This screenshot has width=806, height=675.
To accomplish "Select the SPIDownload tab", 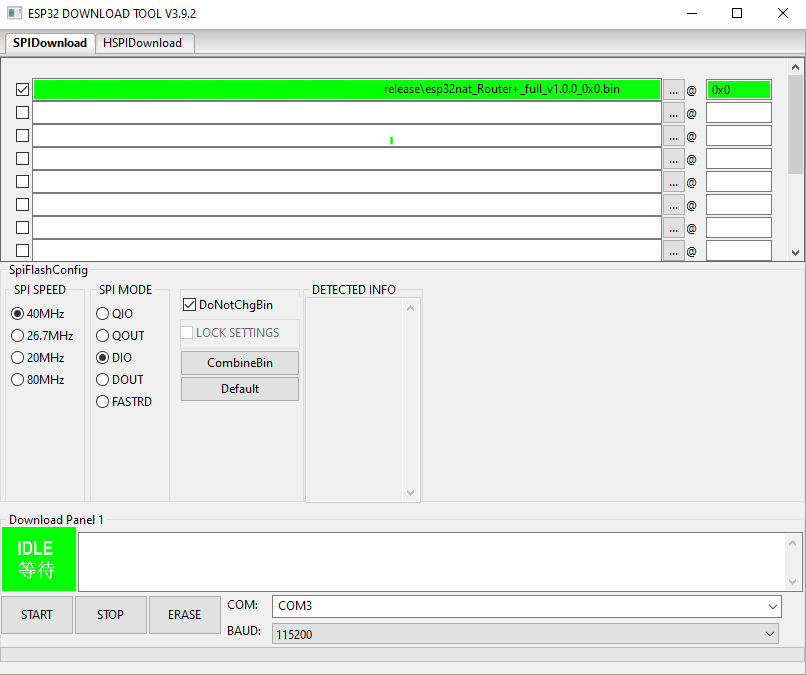I will [x=49, y=43].
